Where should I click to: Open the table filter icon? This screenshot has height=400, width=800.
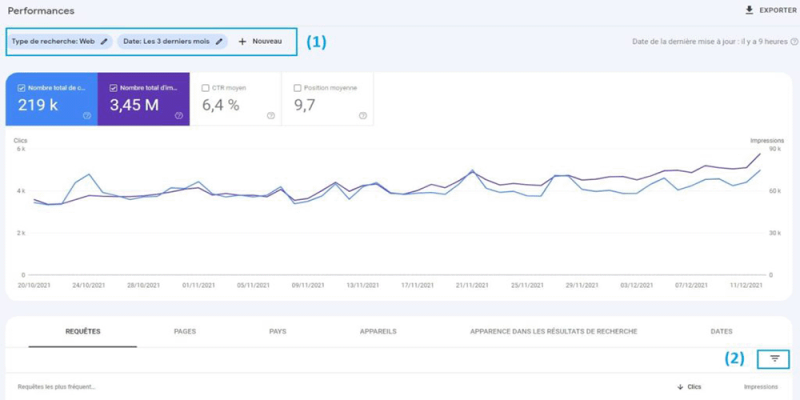point(774,358)
